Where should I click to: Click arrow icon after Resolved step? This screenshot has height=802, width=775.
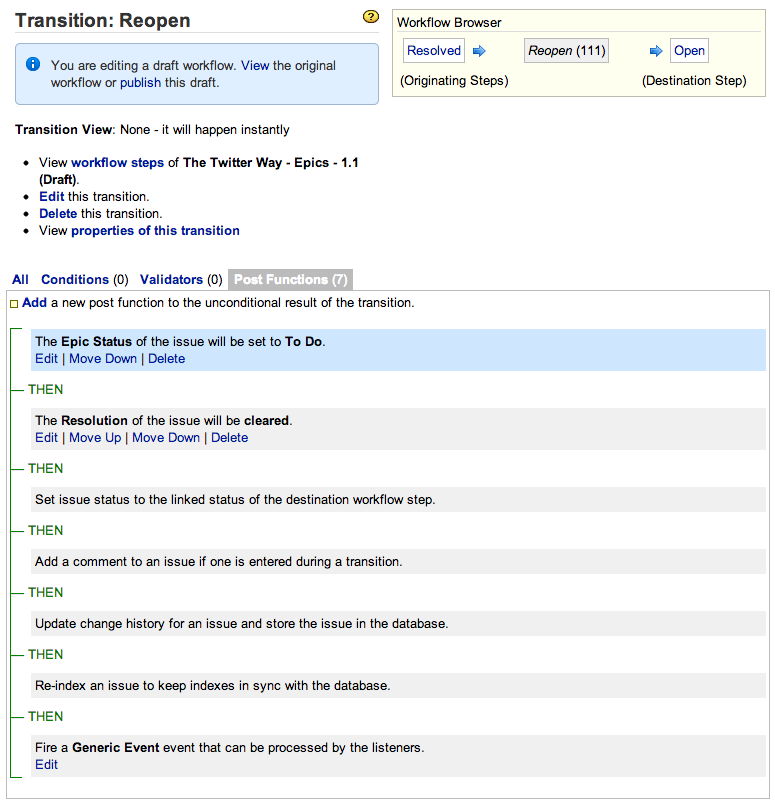pyautogui.click(x=478, y=51)
